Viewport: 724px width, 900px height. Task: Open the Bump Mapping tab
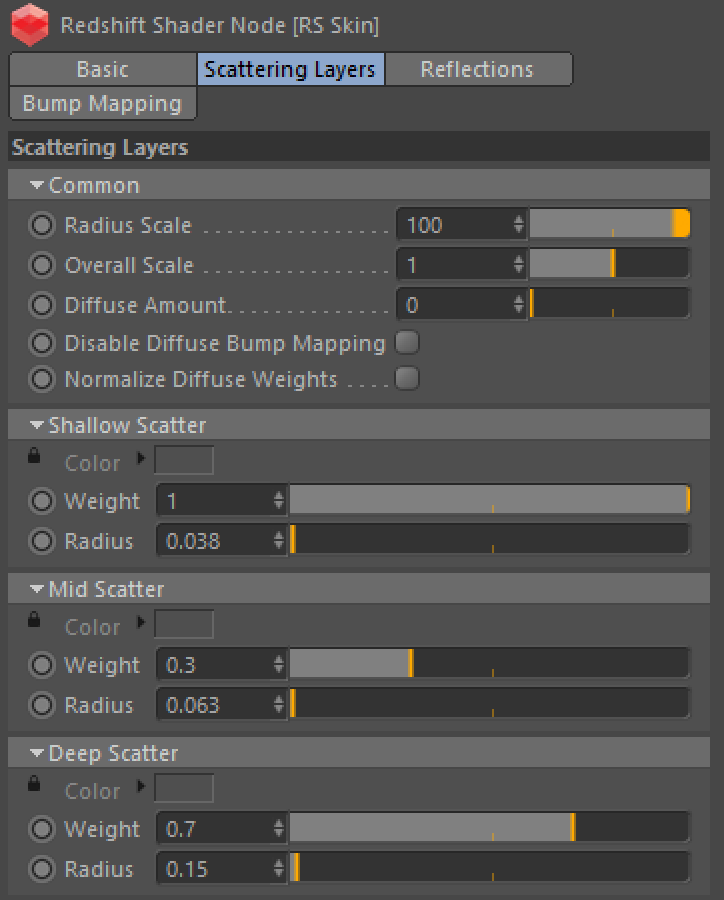pos(103,103)
